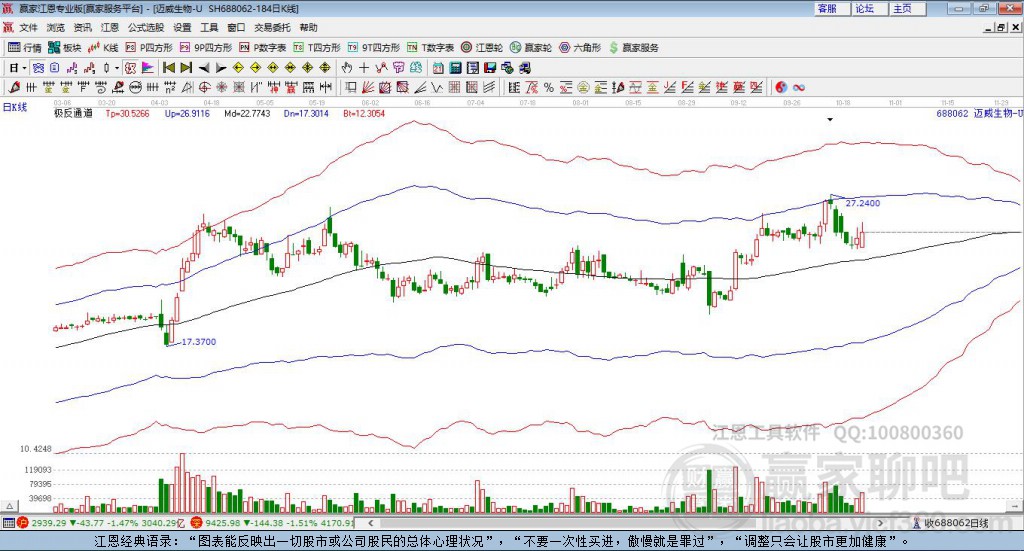
Task: Open the 9T四方形 tool
Action: pyautogui.click(x=374, y=48)
